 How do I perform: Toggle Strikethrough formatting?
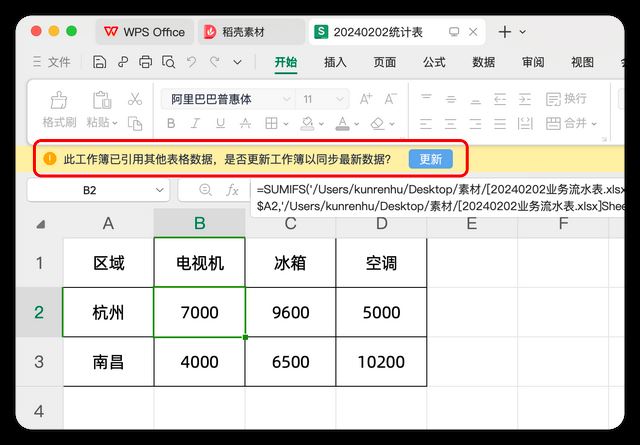point(245,123)
